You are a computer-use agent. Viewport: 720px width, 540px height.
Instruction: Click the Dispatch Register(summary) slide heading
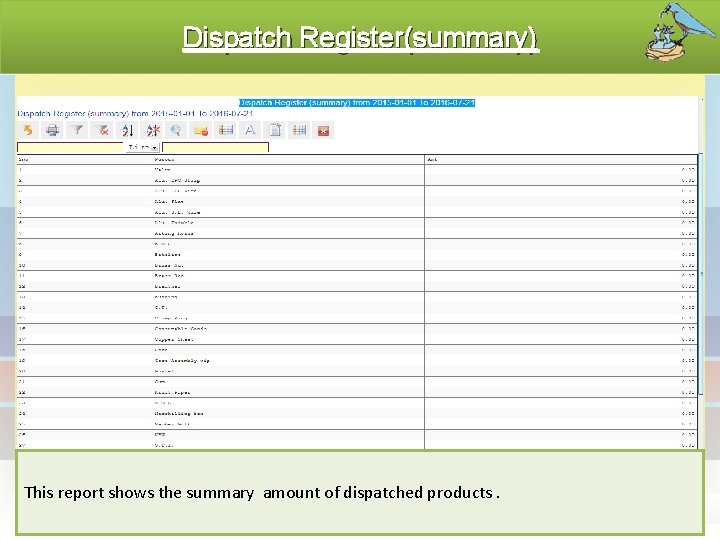click(x=360, y=38)
